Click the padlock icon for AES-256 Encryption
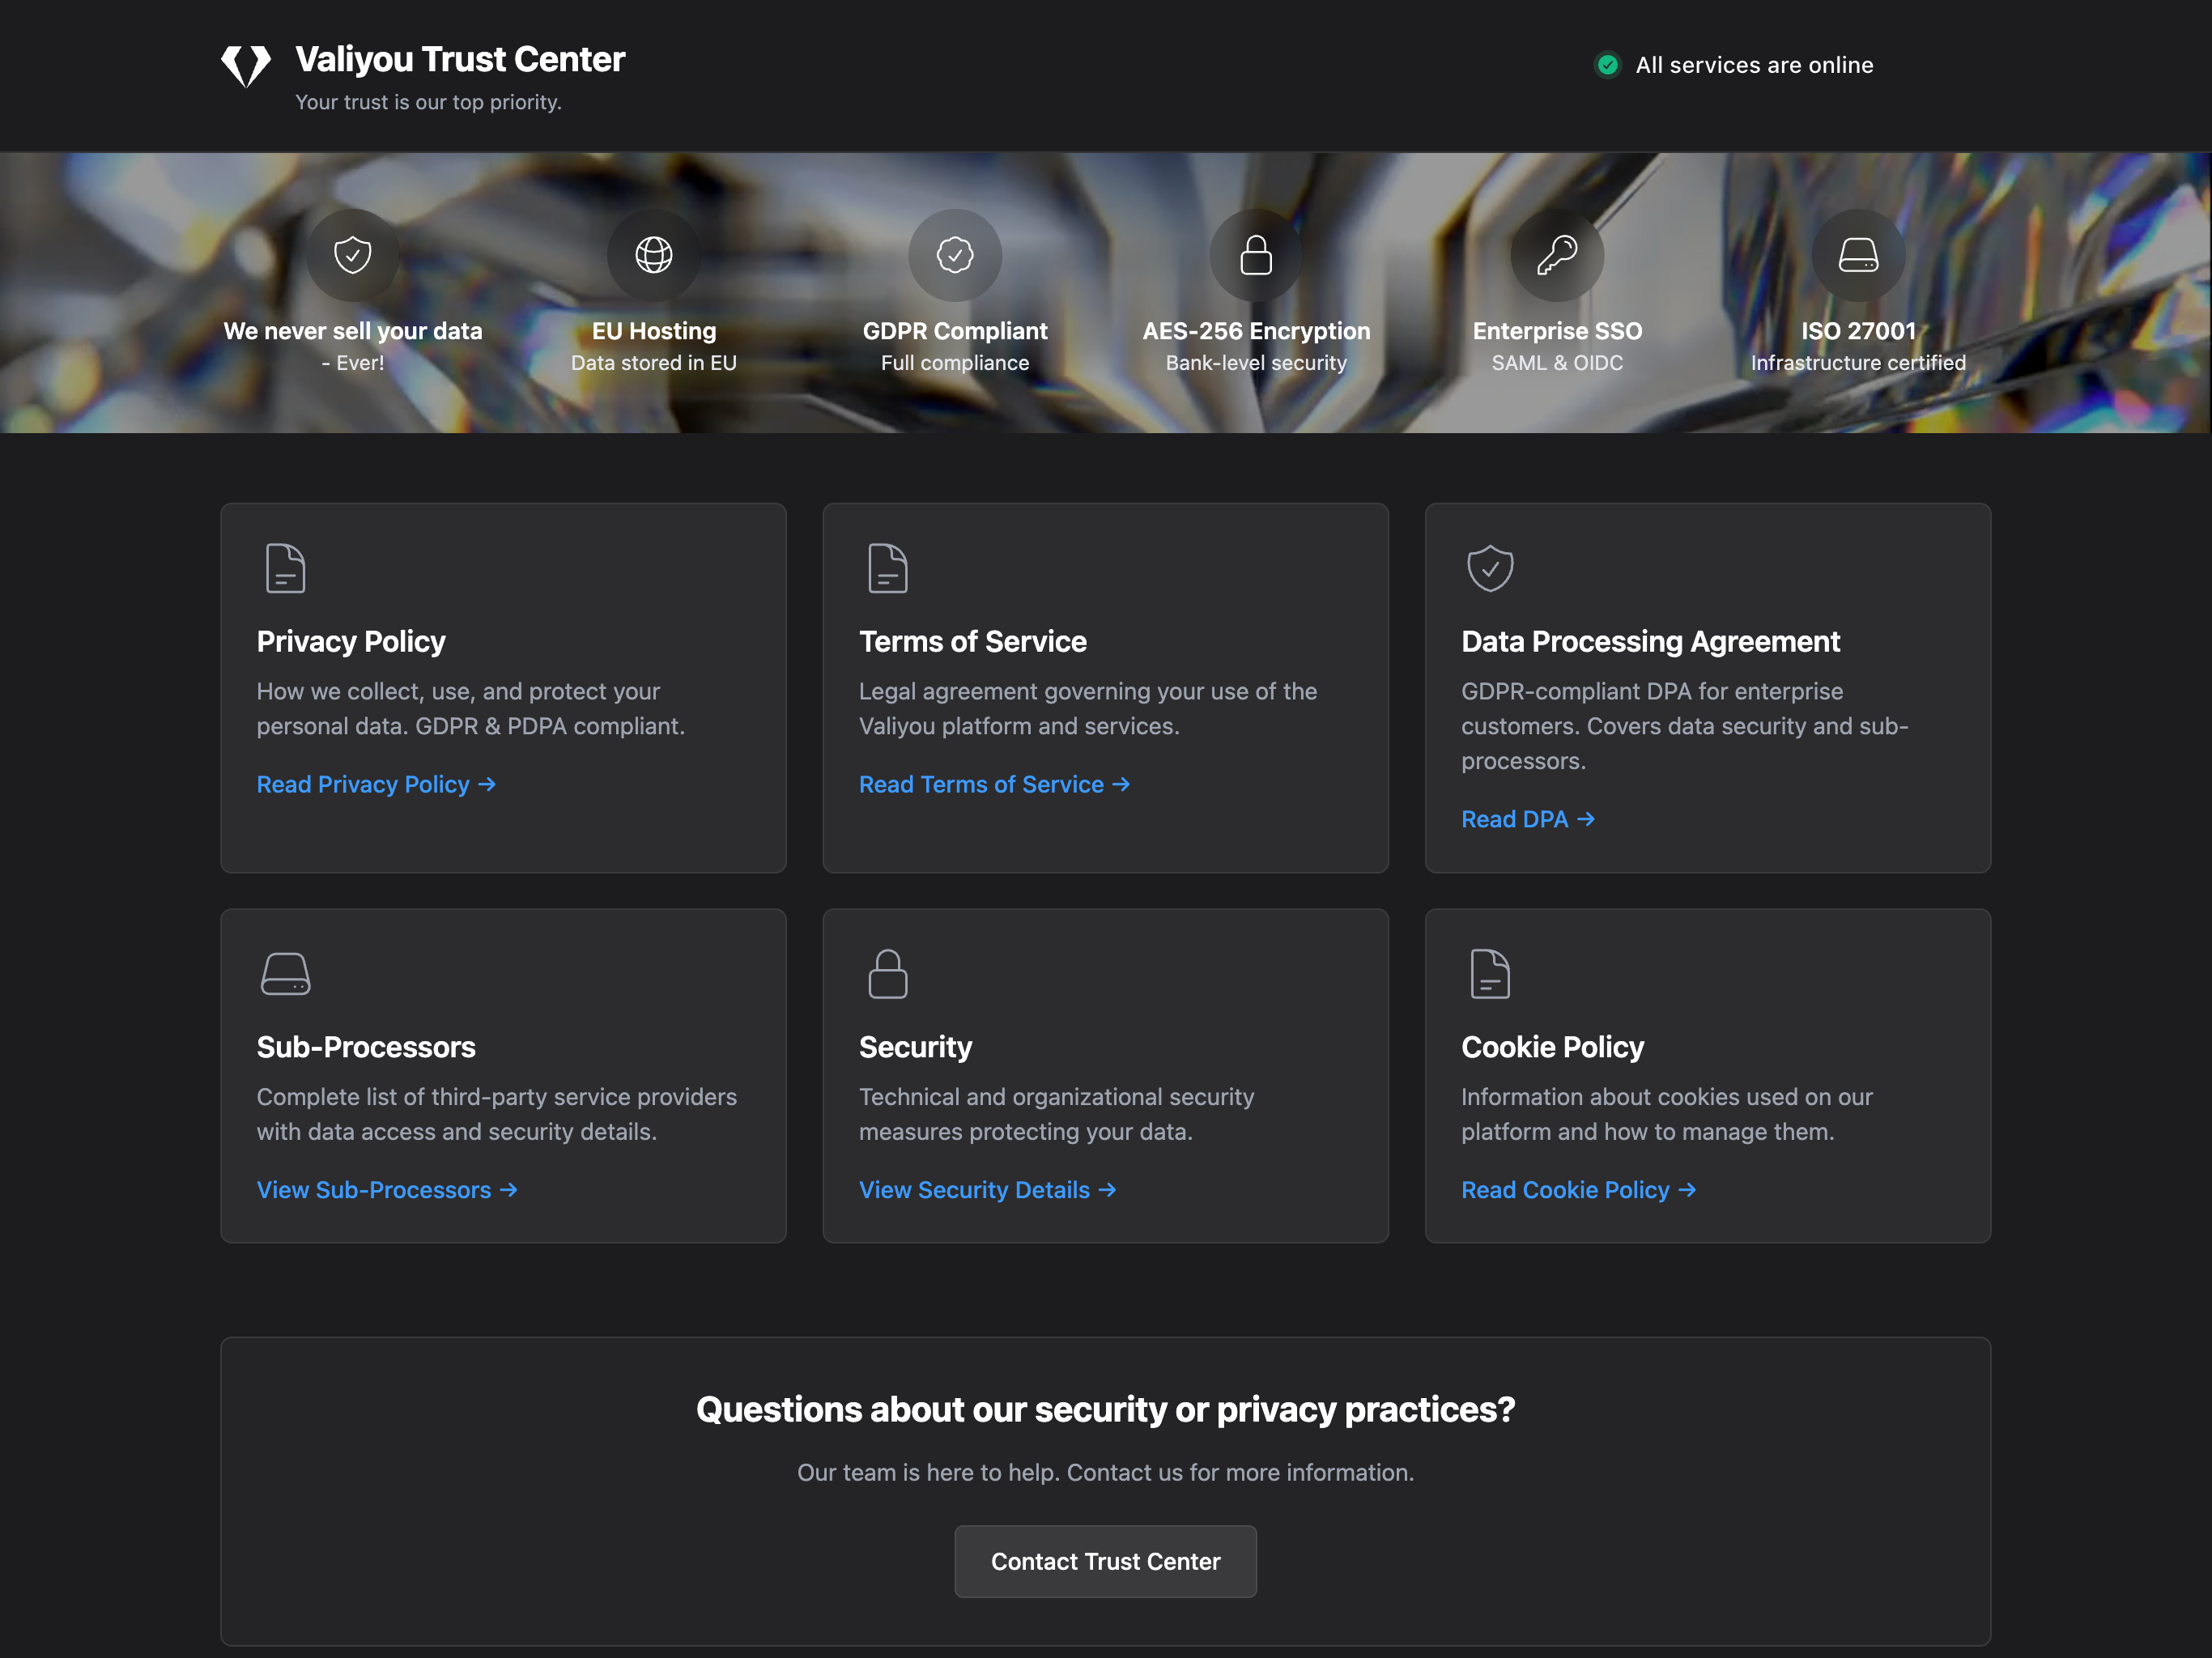The width and height of the screenshot is (2212, 1658). coord(1255,255)
